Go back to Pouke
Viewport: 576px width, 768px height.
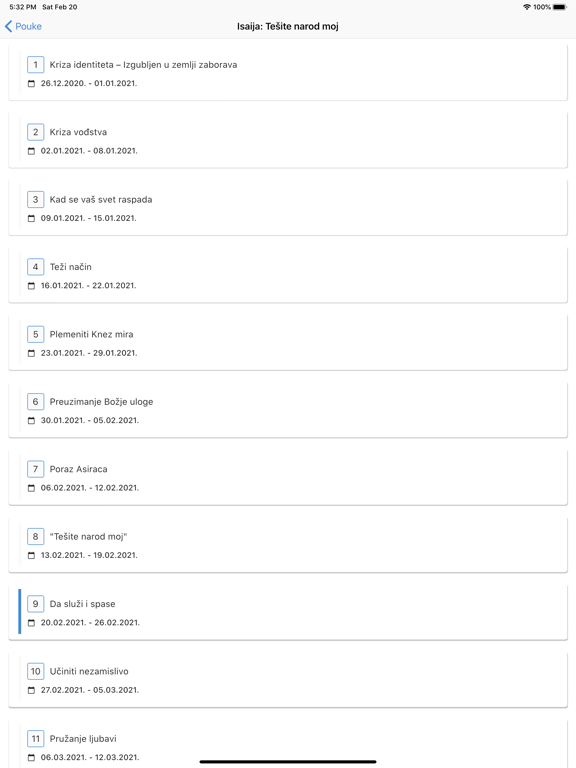[23, 26]
